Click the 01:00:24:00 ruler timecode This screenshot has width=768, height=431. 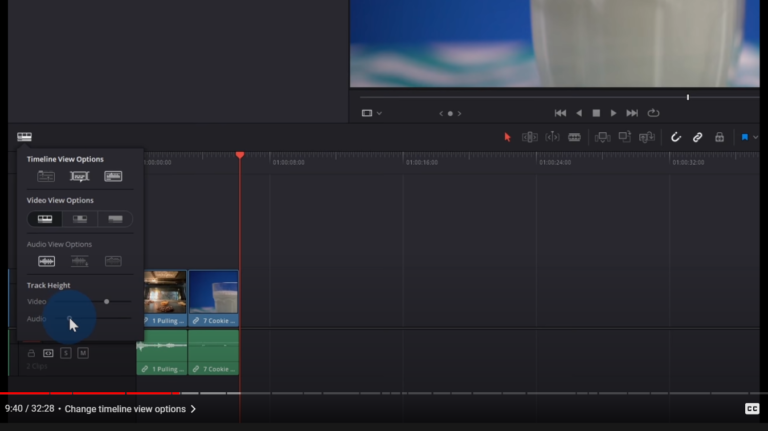[555, 163]
